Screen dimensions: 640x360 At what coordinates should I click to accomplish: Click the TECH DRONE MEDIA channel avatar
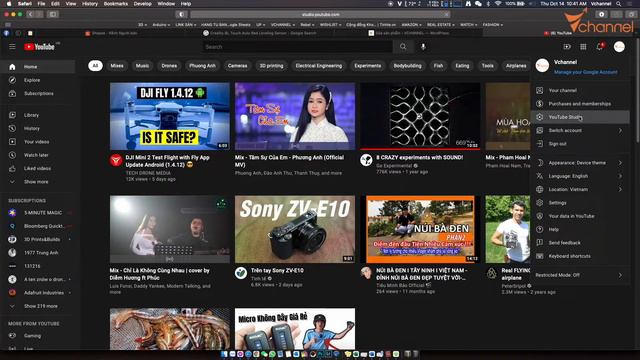click(x=116, y=160)
